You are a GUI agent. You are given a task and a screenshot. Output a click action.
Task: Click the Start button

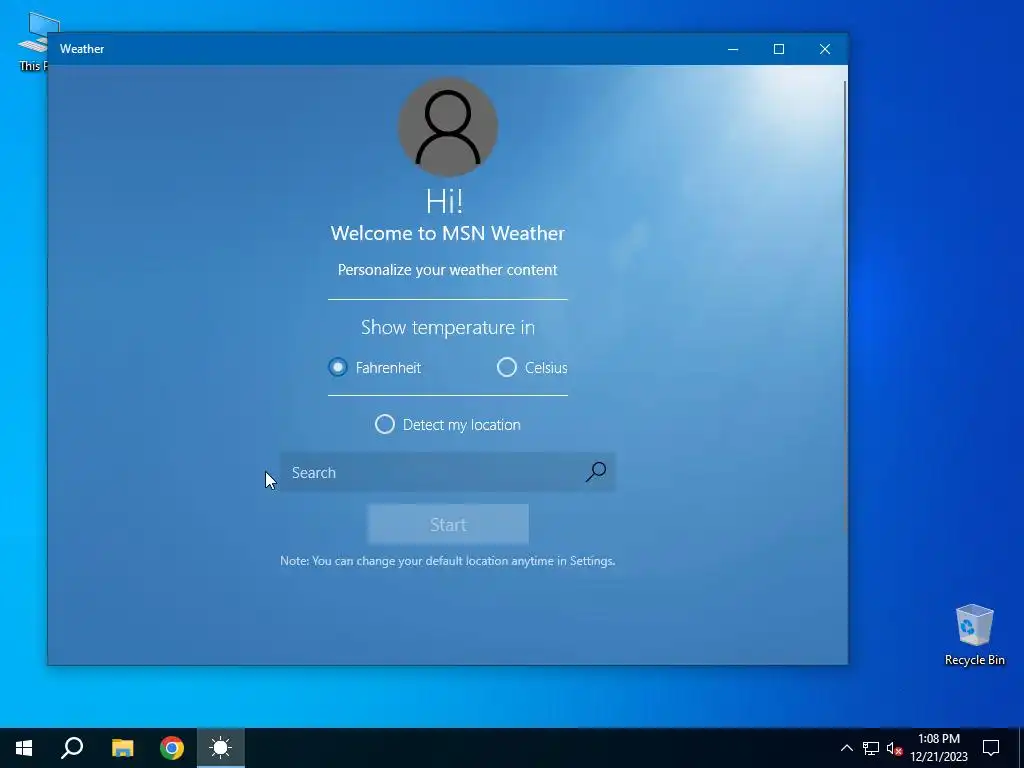pyautogui.click(x=448, y=524)
